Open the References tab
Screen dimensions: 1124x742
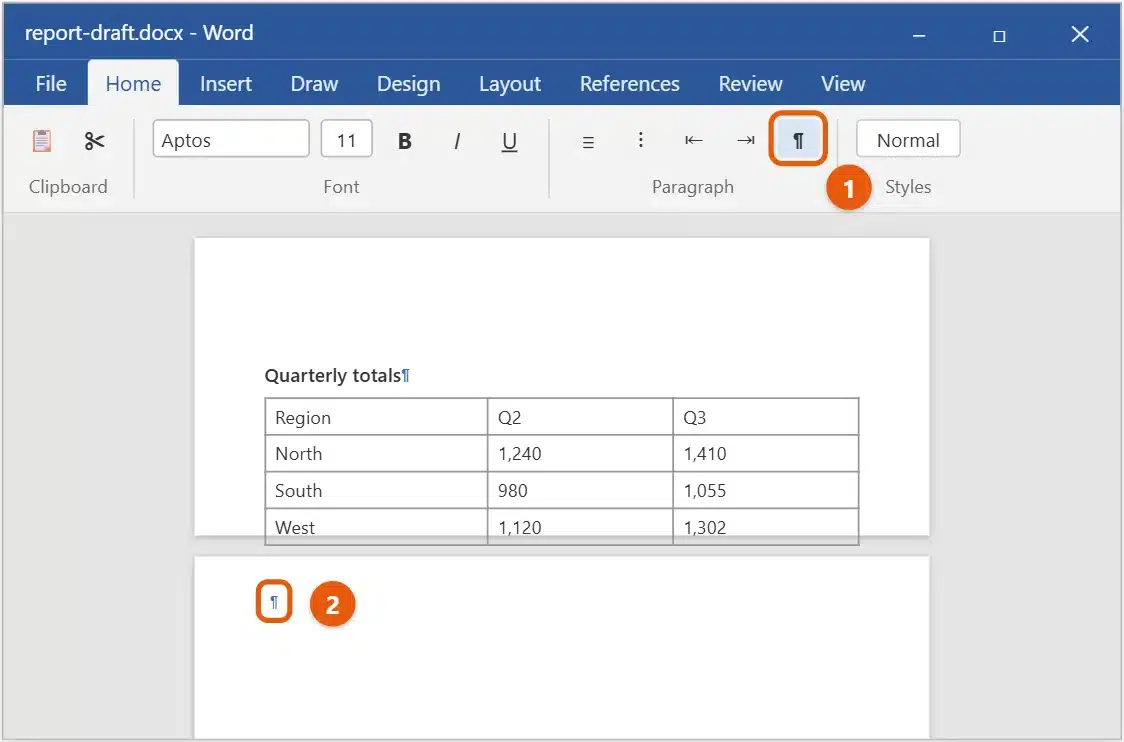[x=629, y=84]
